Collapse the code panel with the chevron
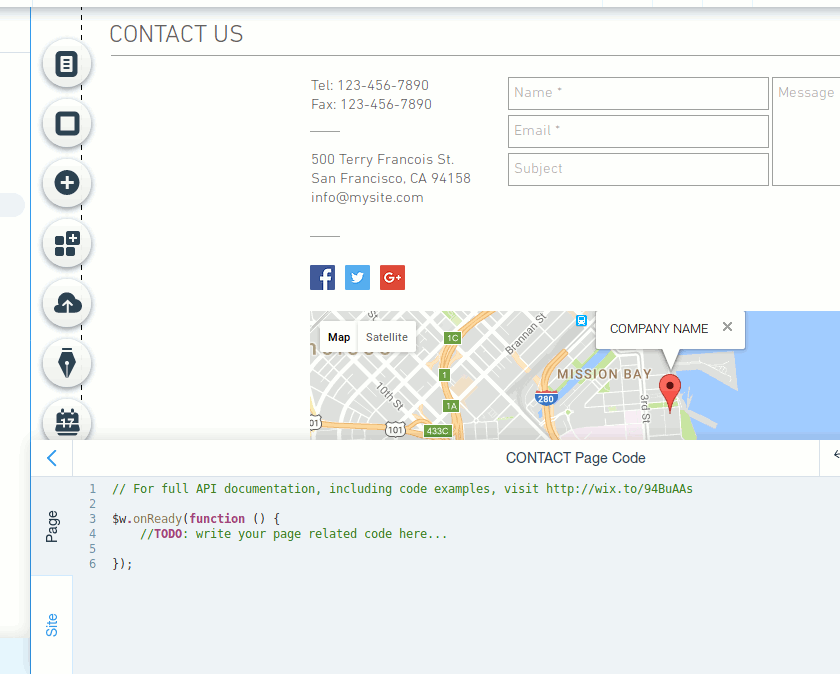 click(x=51, y=457)
